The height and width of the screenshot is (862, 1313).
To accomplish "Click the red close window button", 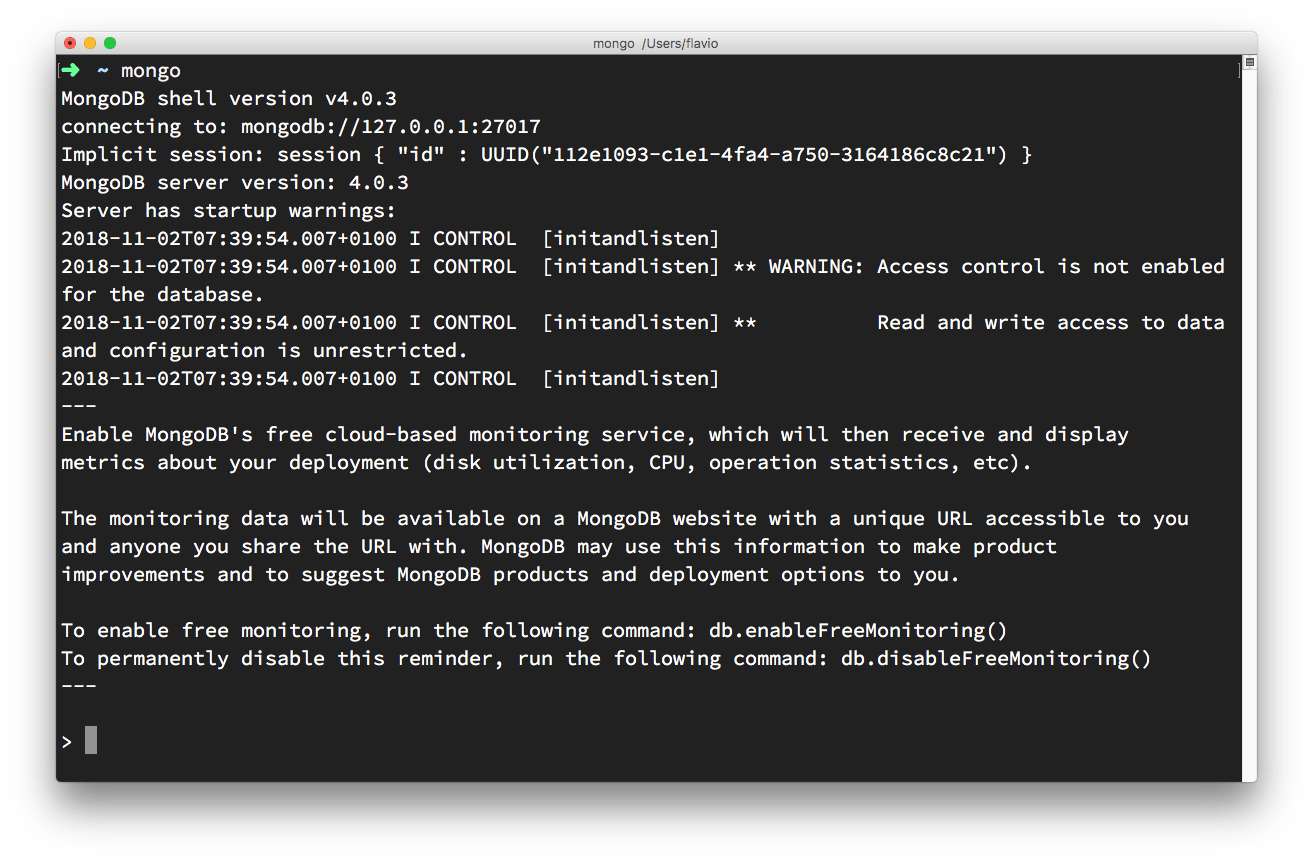I will point(70,43).
